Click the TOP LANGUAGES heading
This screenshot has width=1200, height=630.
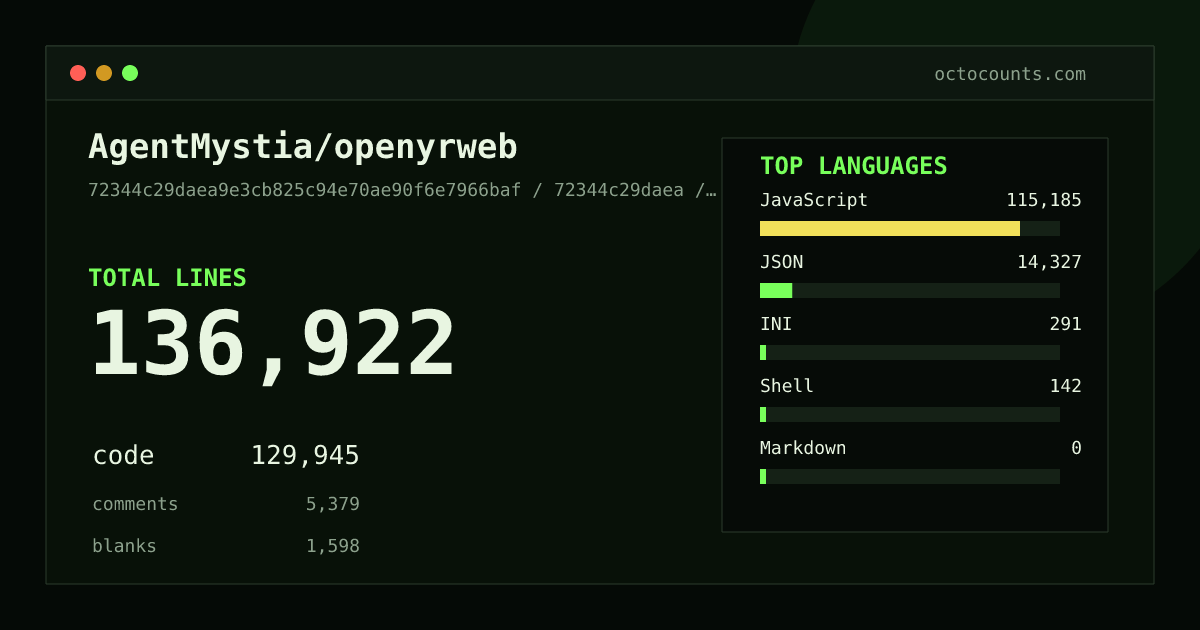tap(853, 166)
